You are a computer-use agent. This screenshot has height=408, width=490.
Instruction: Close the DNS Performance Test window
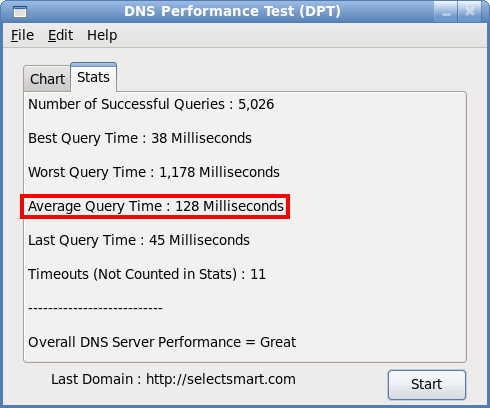point(469,12)
